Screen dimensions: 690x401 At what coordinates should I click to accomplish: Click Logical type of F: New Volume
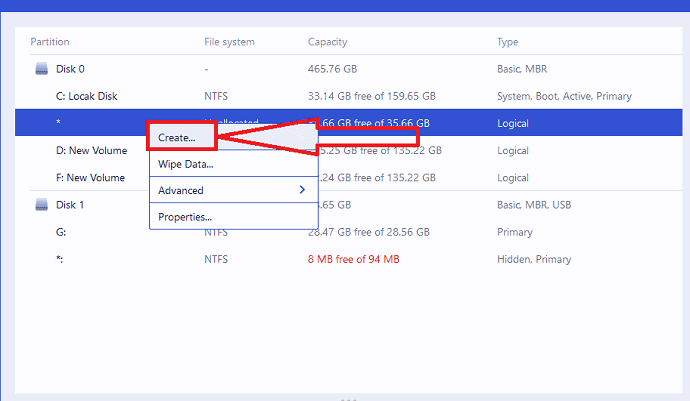[513, 178]
